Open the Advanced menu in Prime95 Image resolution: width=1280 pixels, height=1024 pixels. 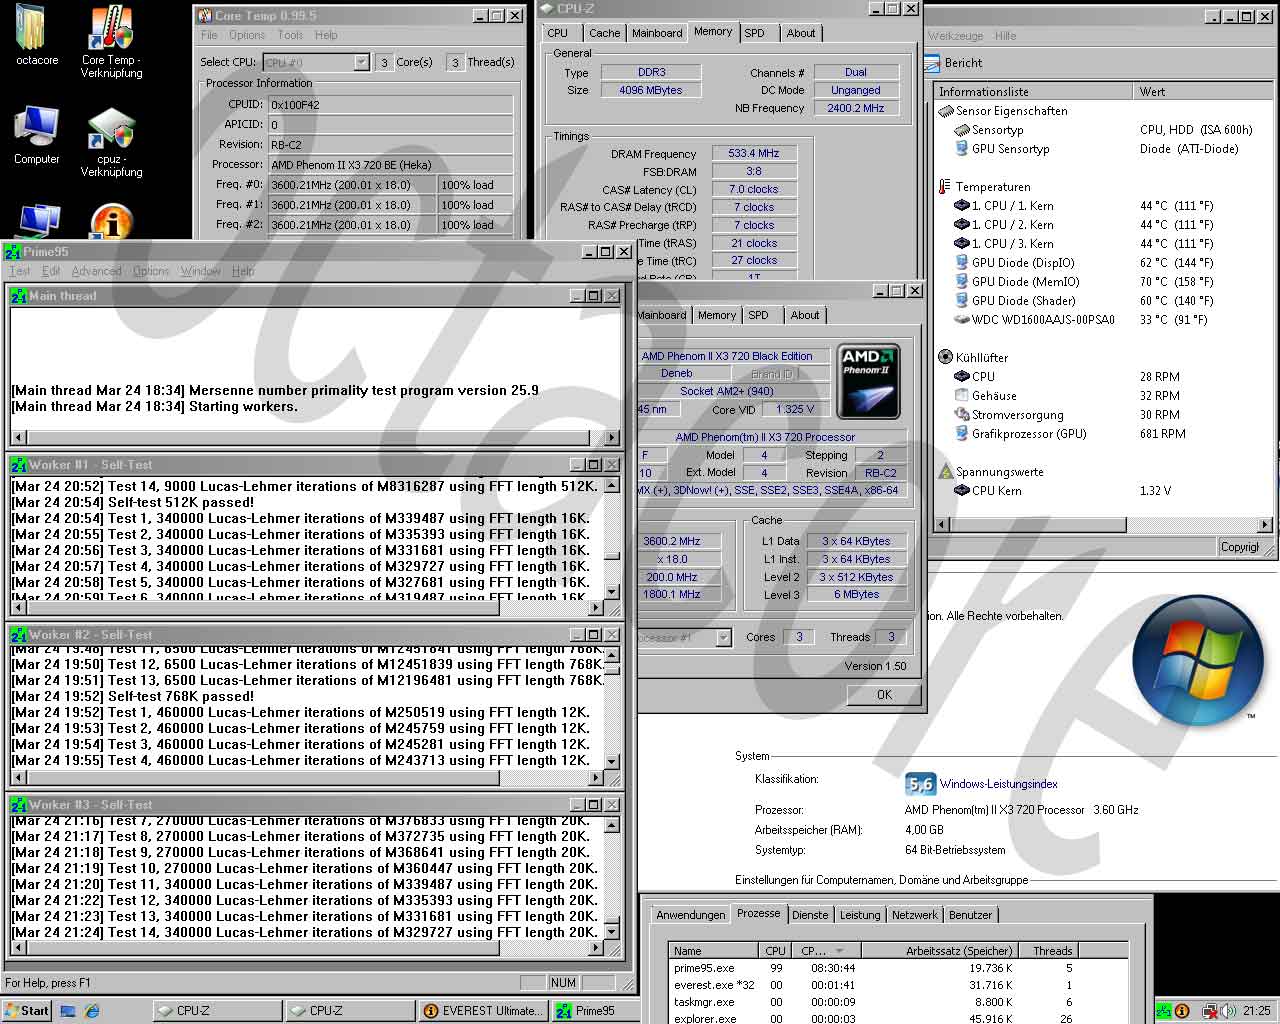(x=96, y=271)
